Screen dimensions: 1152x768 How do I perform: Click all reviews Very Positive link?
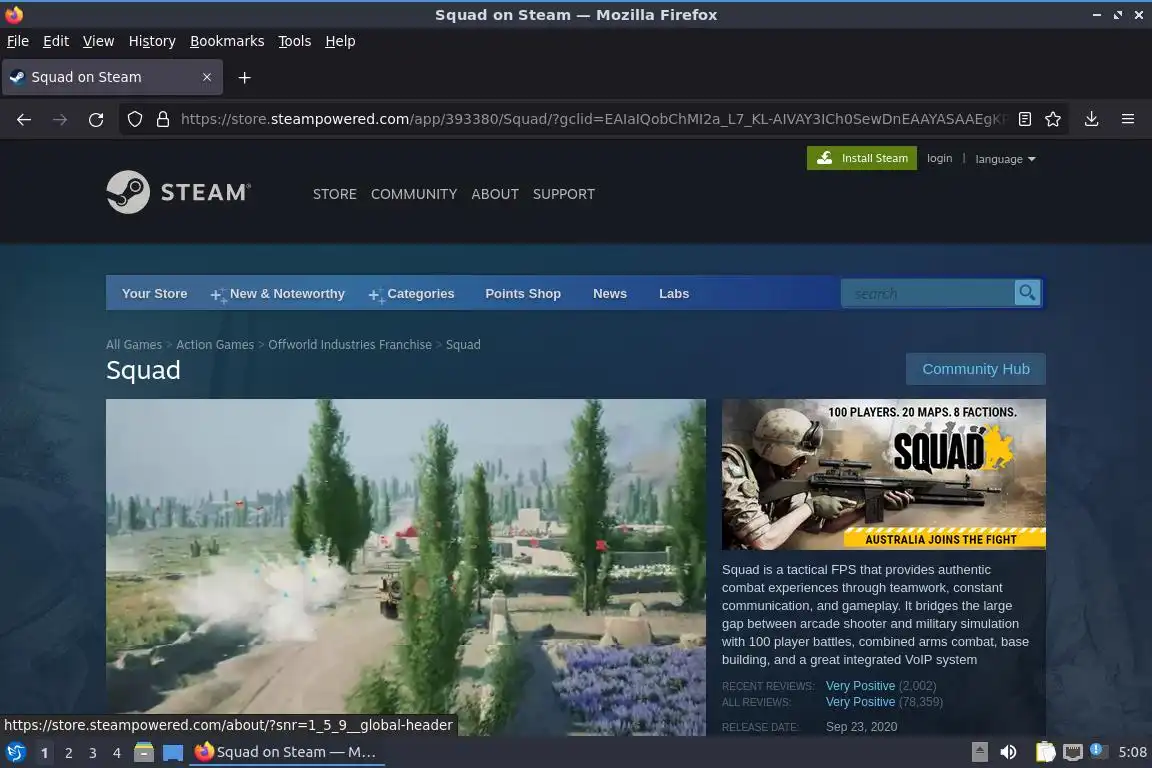[860, 702]
